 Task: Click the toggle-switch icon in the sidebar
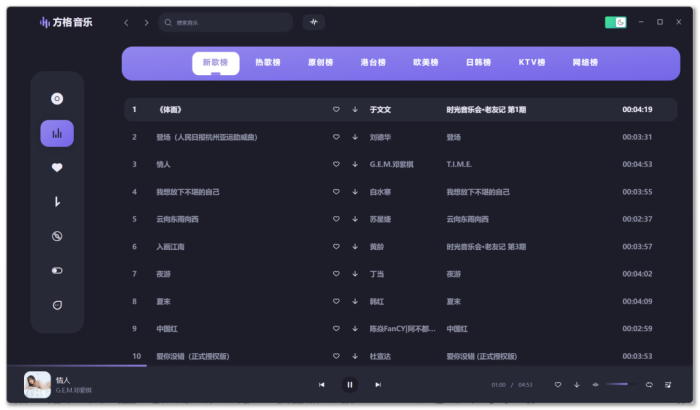tap(57, 270)
